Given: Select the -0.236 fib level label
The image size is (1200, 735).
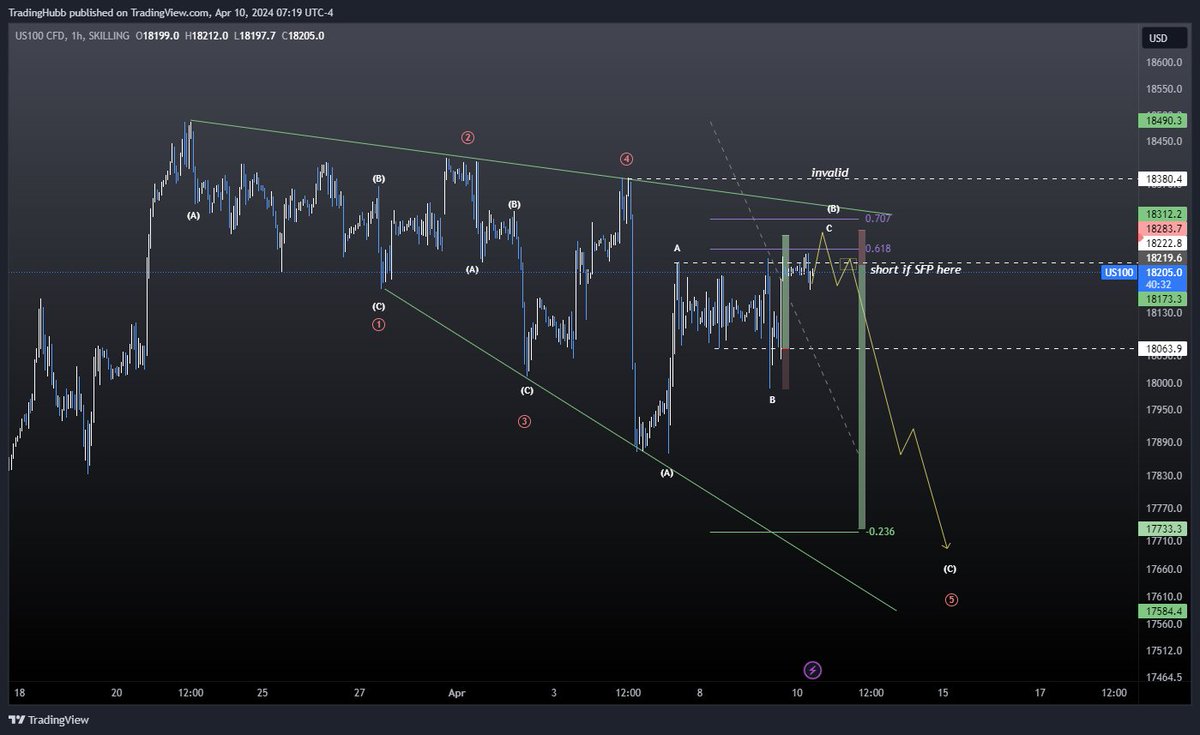Looking at the screenshot, I should pos(880,531).
